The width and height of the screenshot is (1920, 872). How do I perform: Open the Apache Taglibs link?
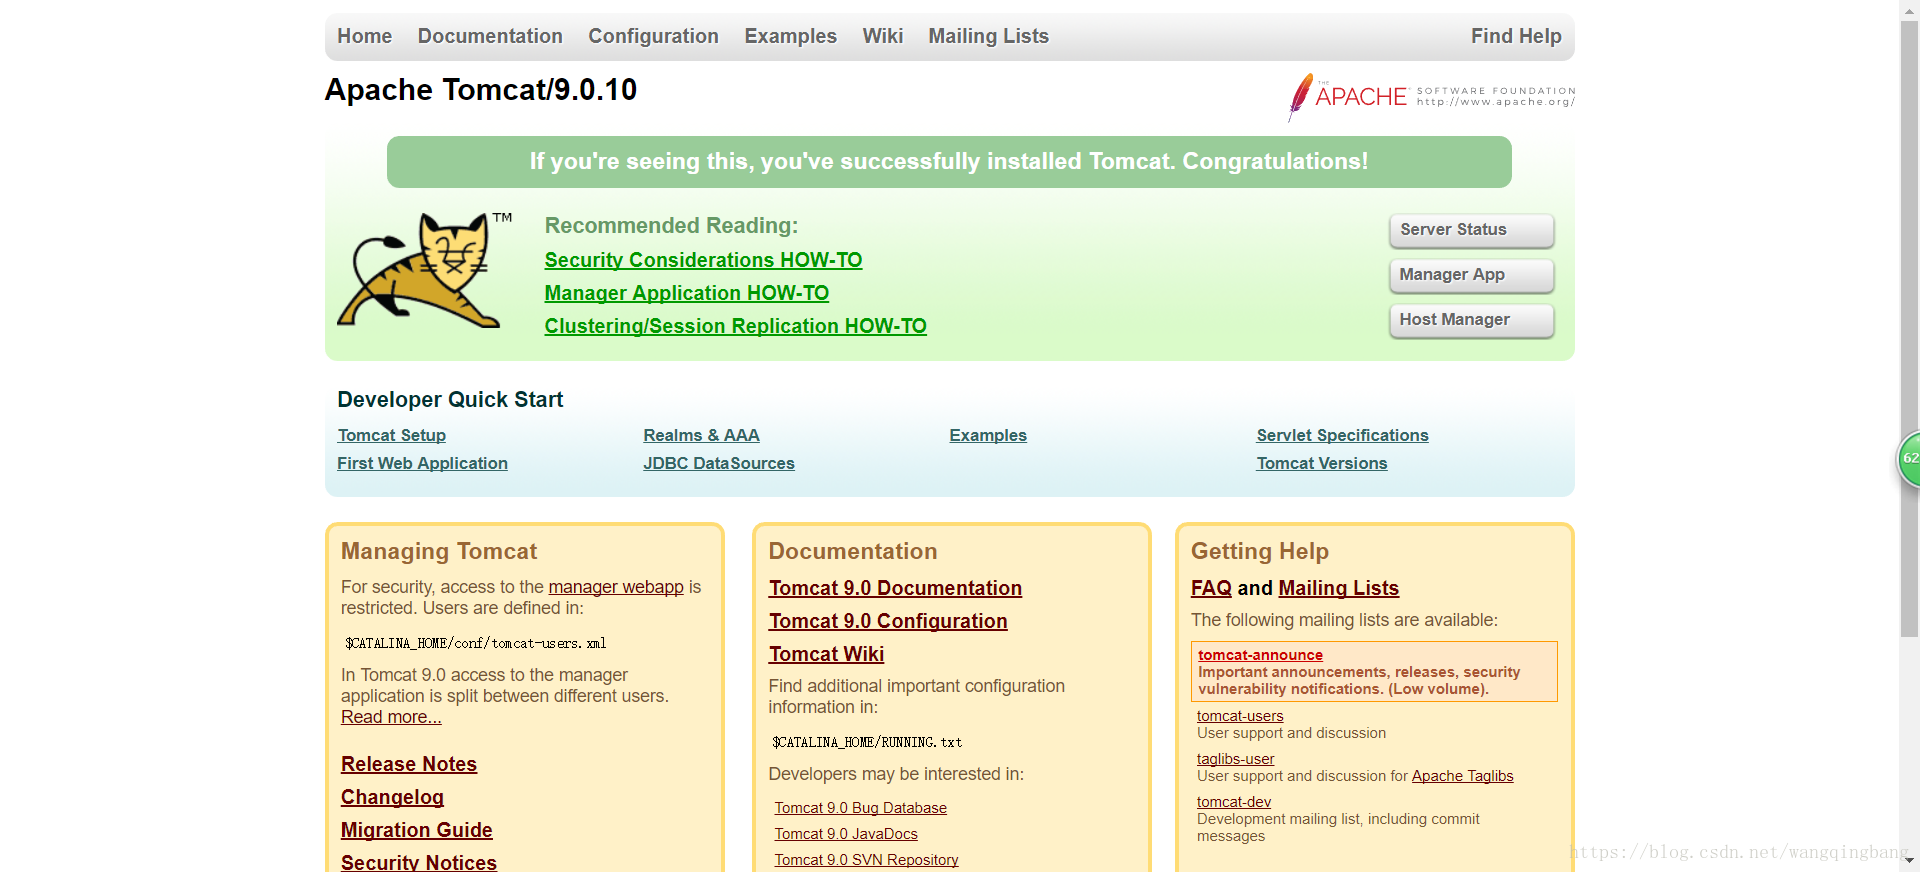coord(1462,776)
